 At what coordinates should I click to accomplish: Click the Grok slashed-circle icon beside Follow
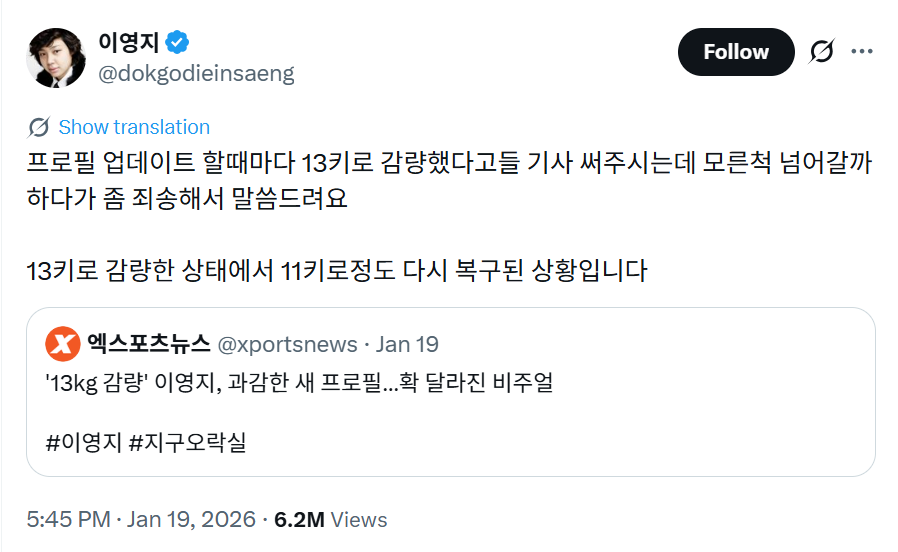tap(821, 52)
